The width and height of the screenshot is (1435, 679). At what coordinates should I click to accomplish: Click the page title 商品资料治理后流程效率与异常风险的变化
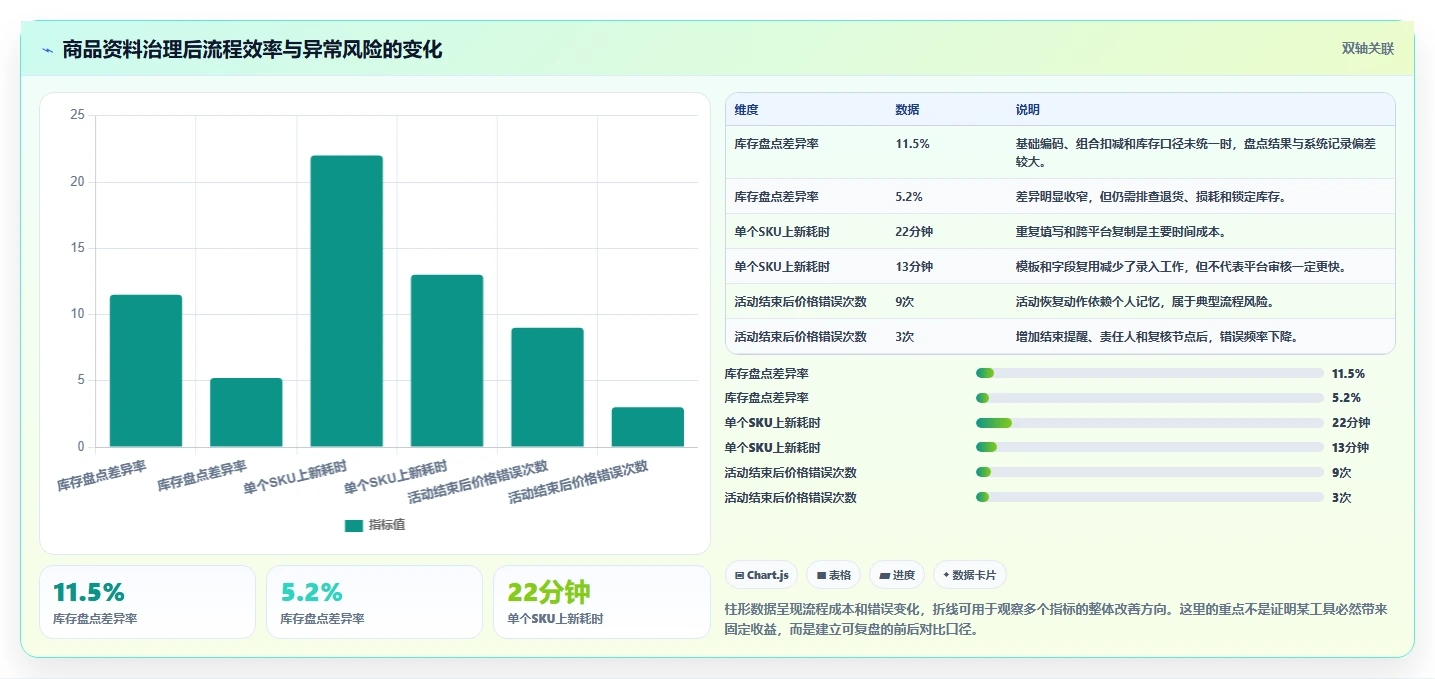pos(252,50)
